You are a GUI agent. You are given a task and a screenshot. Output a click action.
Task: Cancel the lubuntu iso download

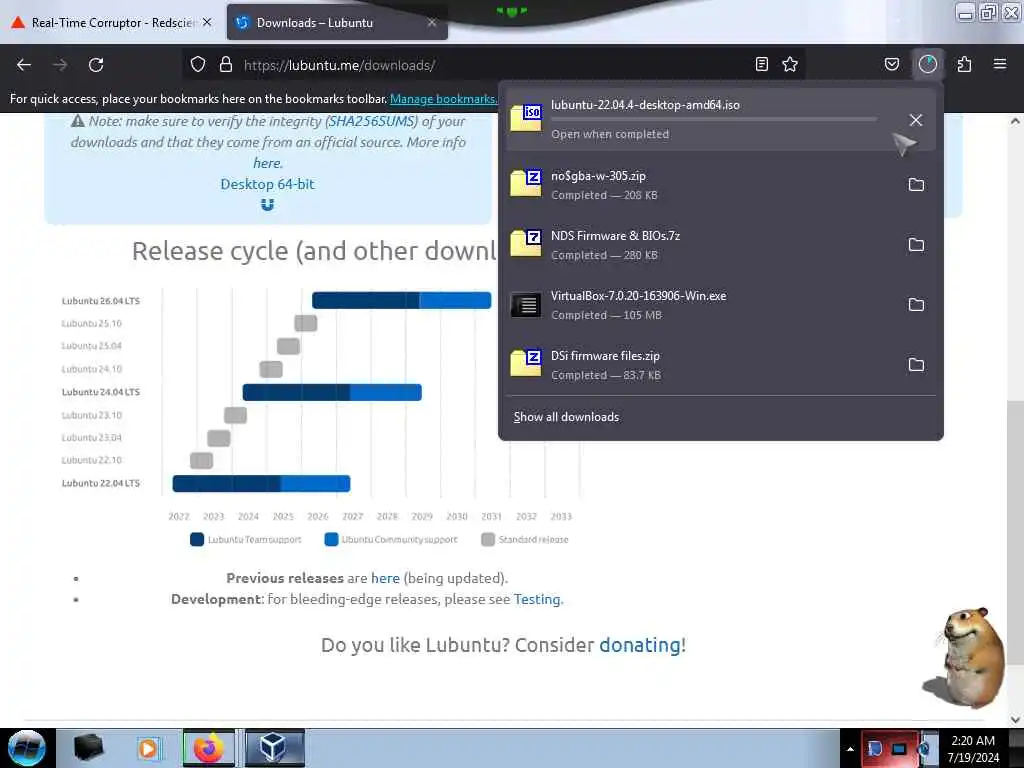coord(916,120)
